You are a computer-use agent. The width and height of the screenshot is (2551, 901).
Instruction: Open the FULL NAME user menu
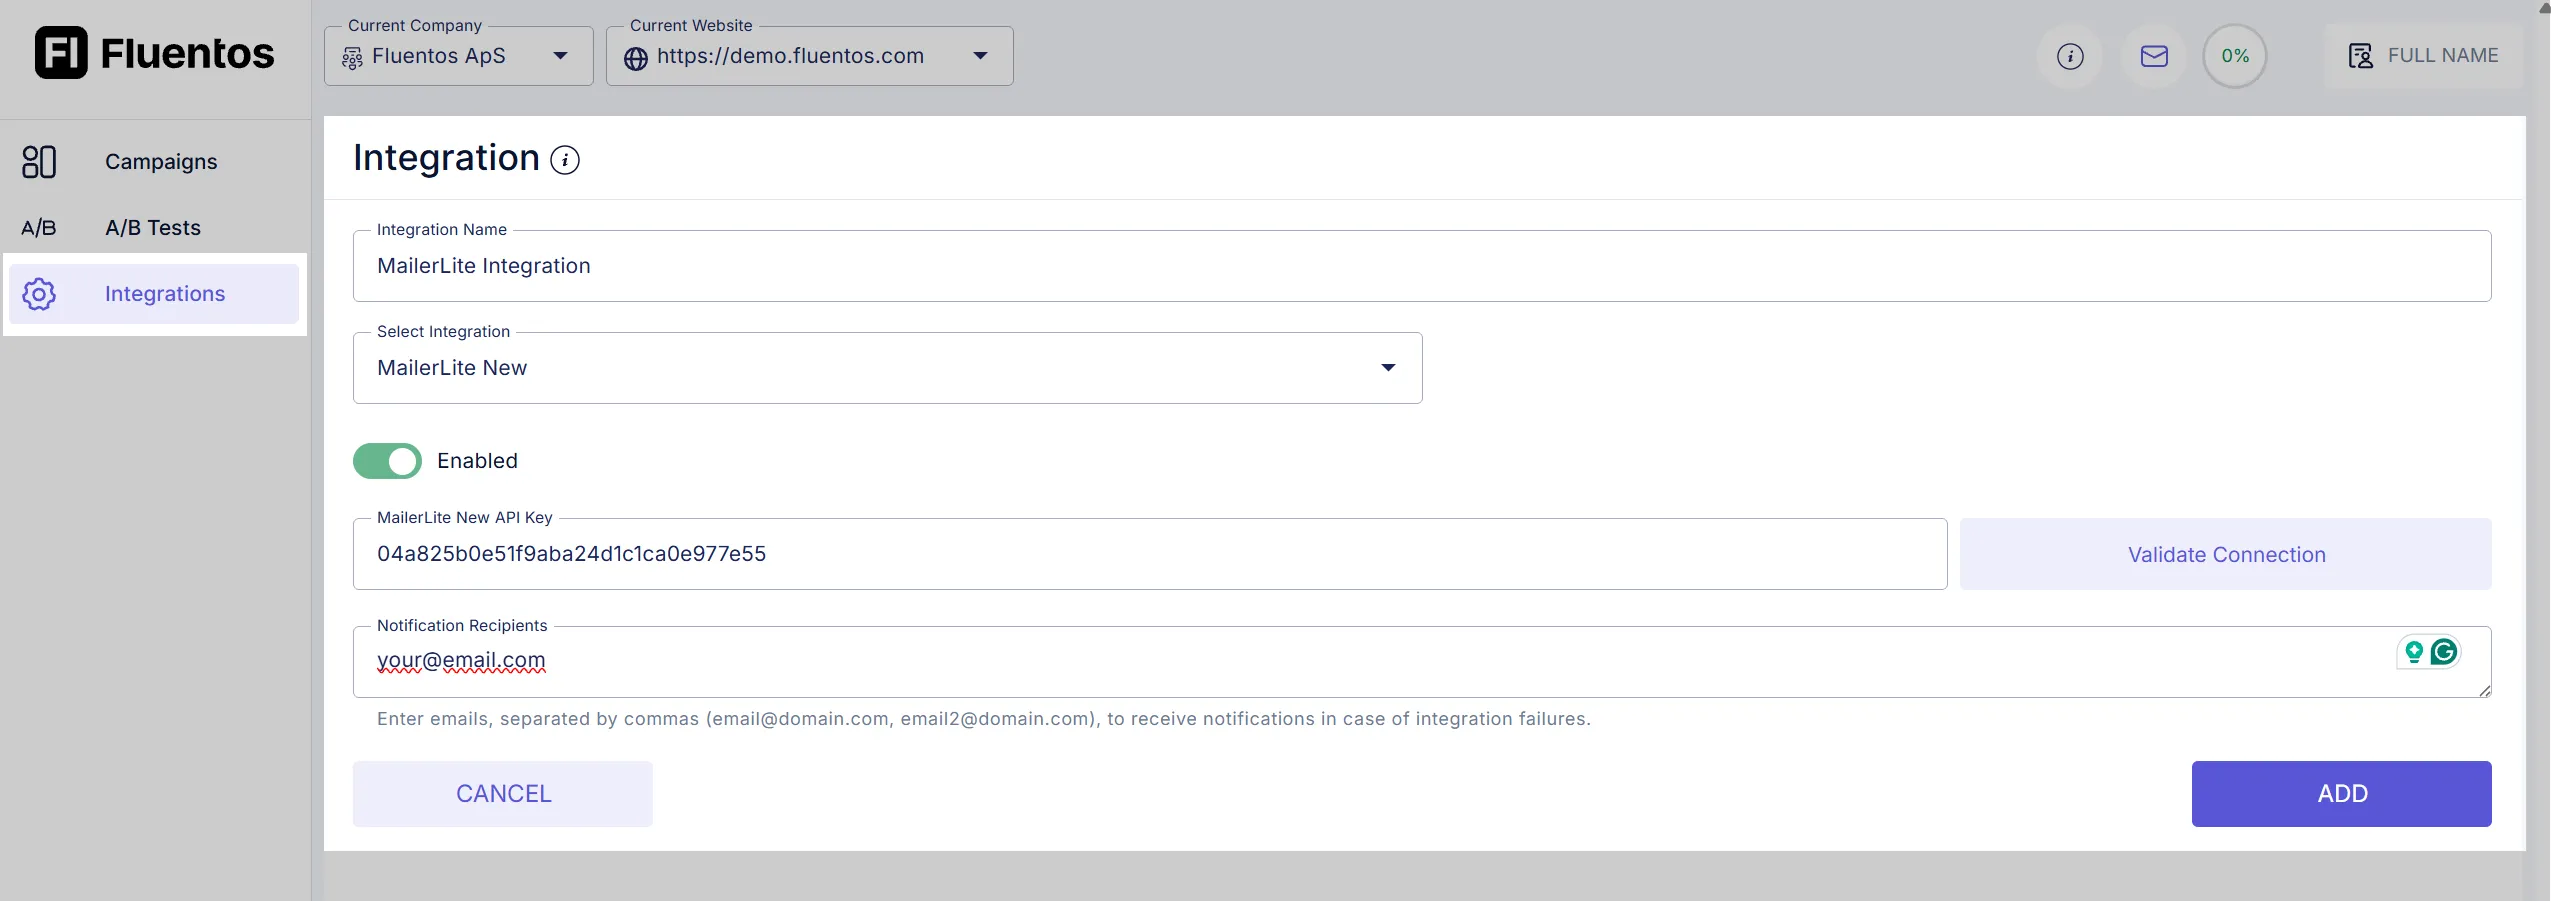point(2423,56)
